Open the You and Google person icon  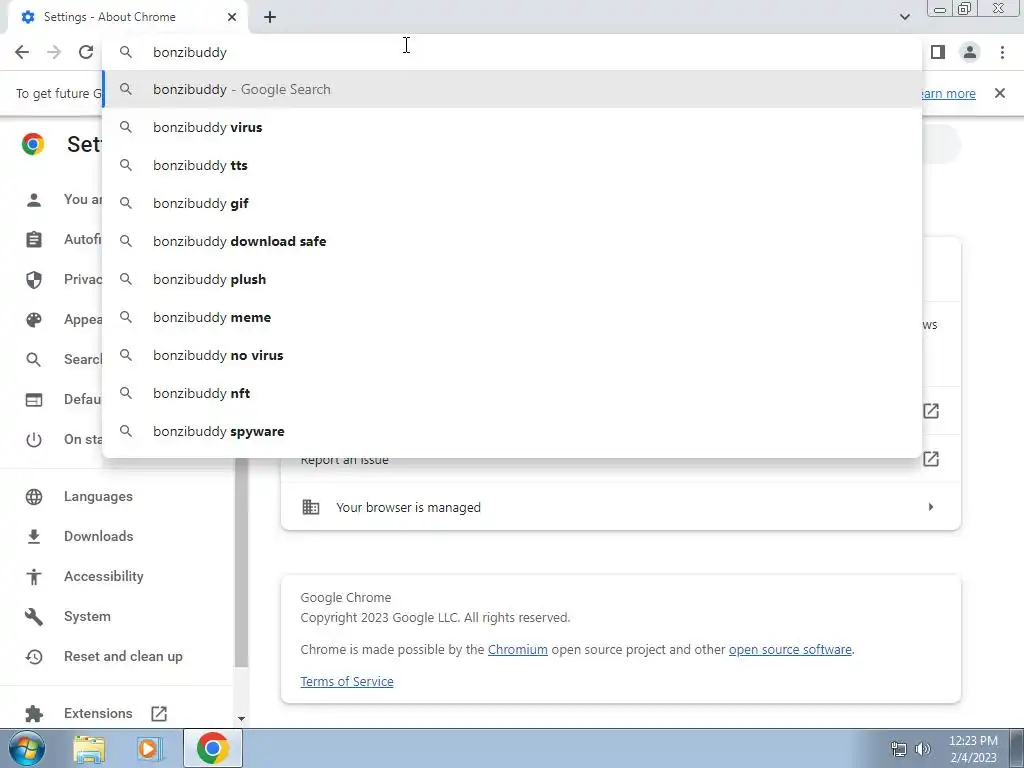tap(33, 200)
